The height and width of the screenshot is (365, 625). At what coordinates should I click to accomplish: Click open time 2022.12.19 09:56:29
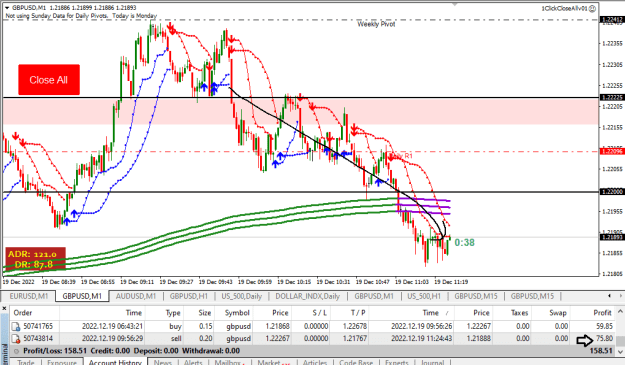tap(112, 339)
